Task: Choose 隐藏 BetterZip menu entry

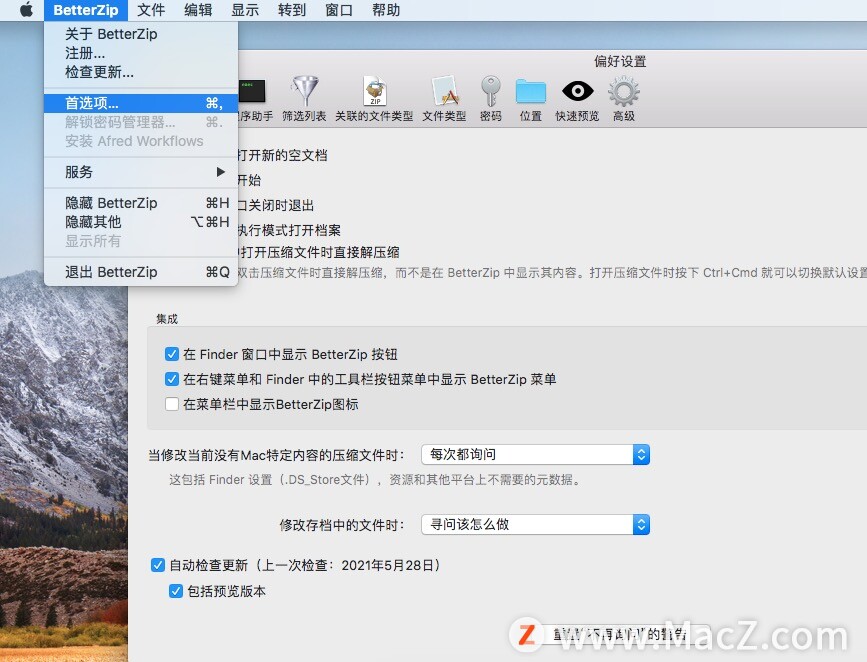Action: [141, 203]
